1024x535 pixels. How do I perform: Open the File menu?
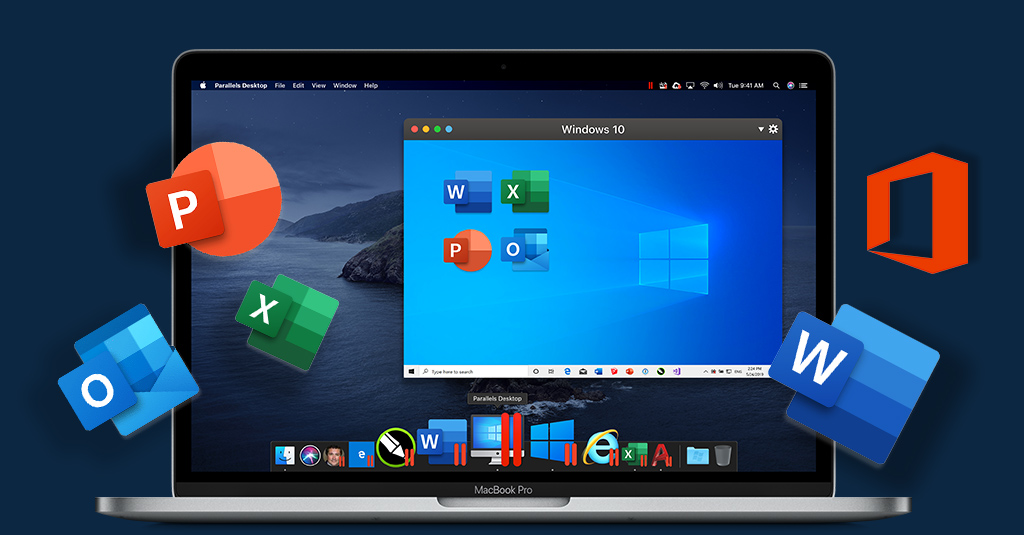coord(280,86)
